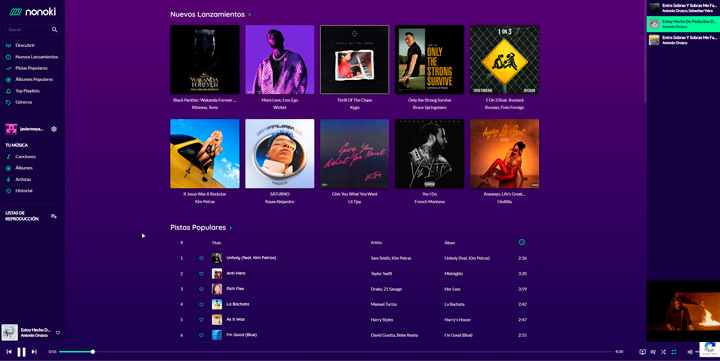Viewport: 720px width, 361px height.
Task: Skip to the previous track
Action: 9,352
